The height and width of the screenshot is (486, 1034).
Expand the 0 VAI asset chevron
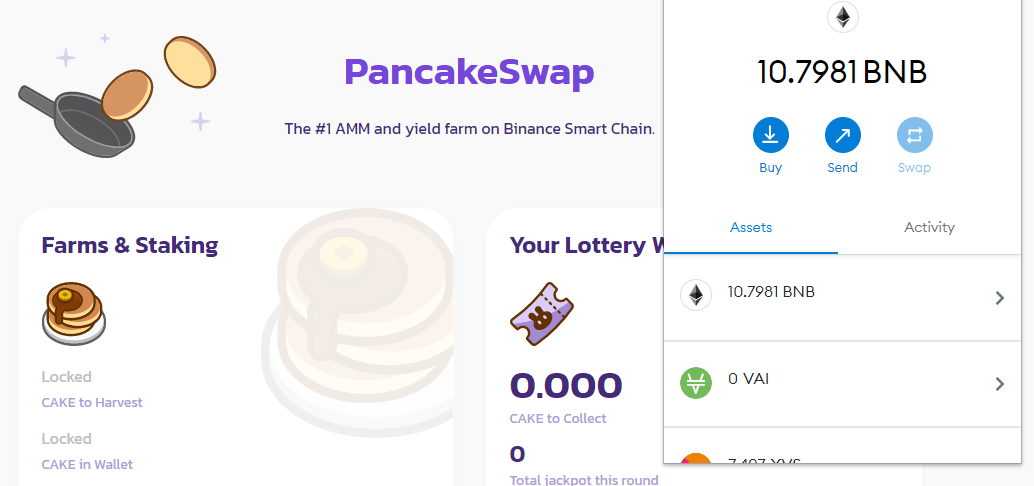(x=1000, y=384)
